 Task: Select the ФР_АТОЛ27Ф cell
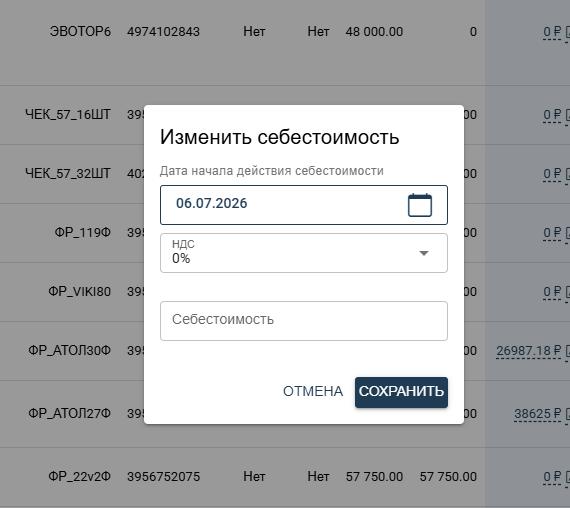click(x=69, y=413)
